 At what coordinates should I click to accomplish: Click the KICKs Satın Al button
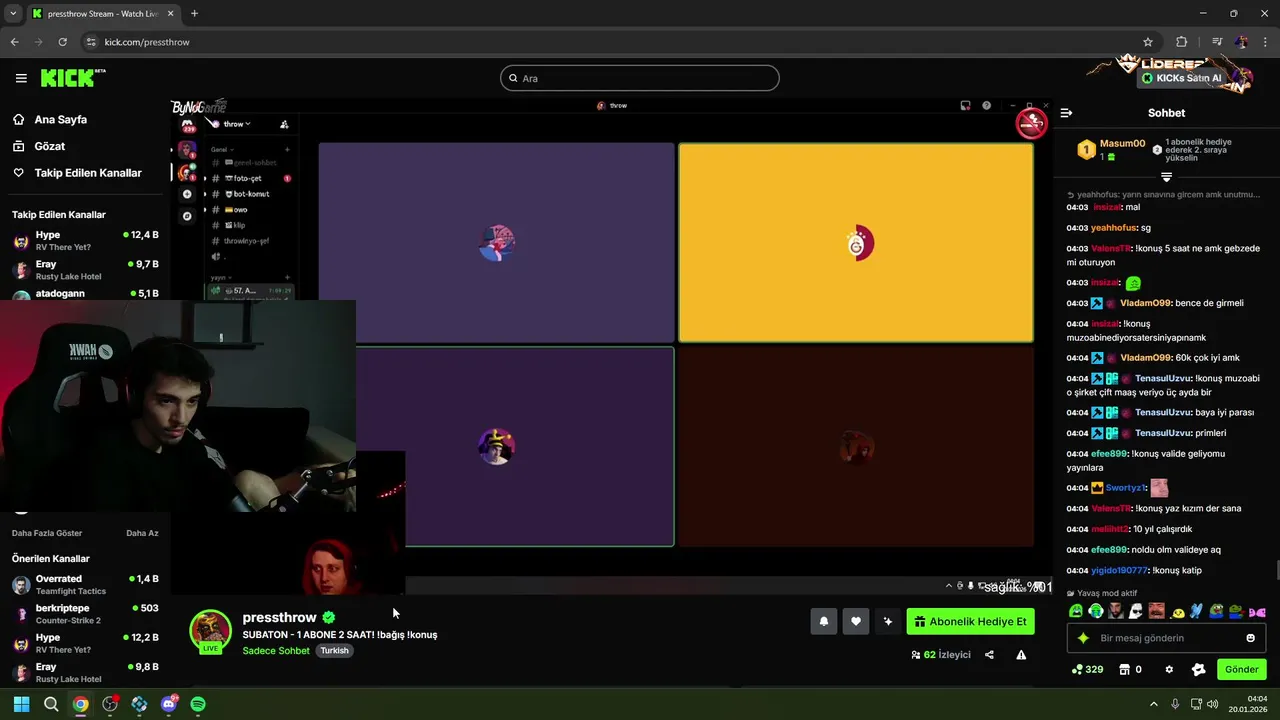point(1182,78)
